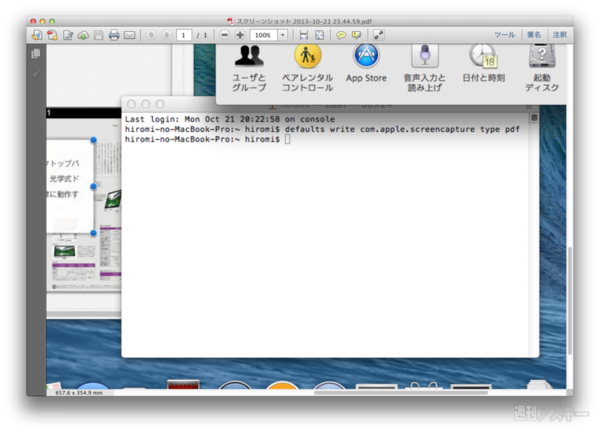Click the page size text 657.6 x 354.9 mm
This screenshot has height=433, width=600.
coord(79,393)
